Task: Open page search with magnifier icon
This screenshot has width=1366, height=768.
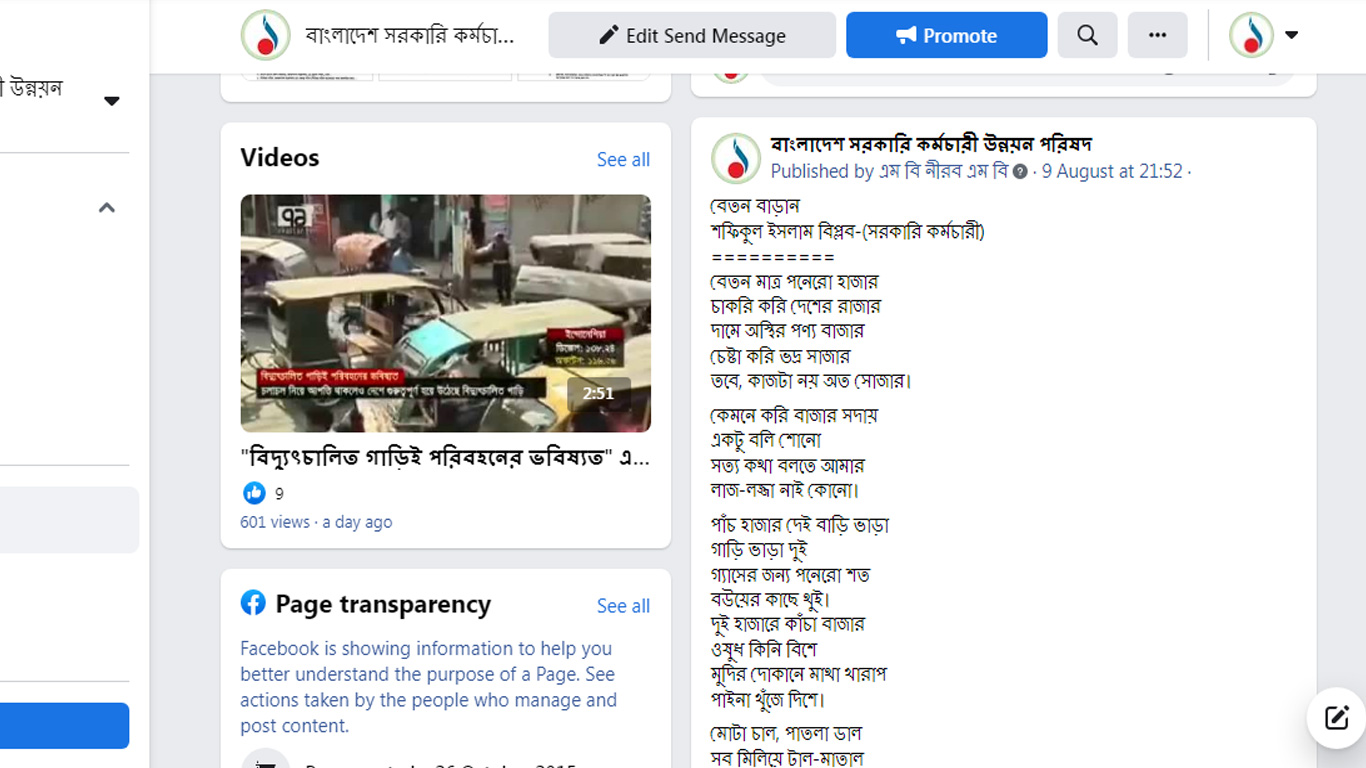Action: [1087, 35]
